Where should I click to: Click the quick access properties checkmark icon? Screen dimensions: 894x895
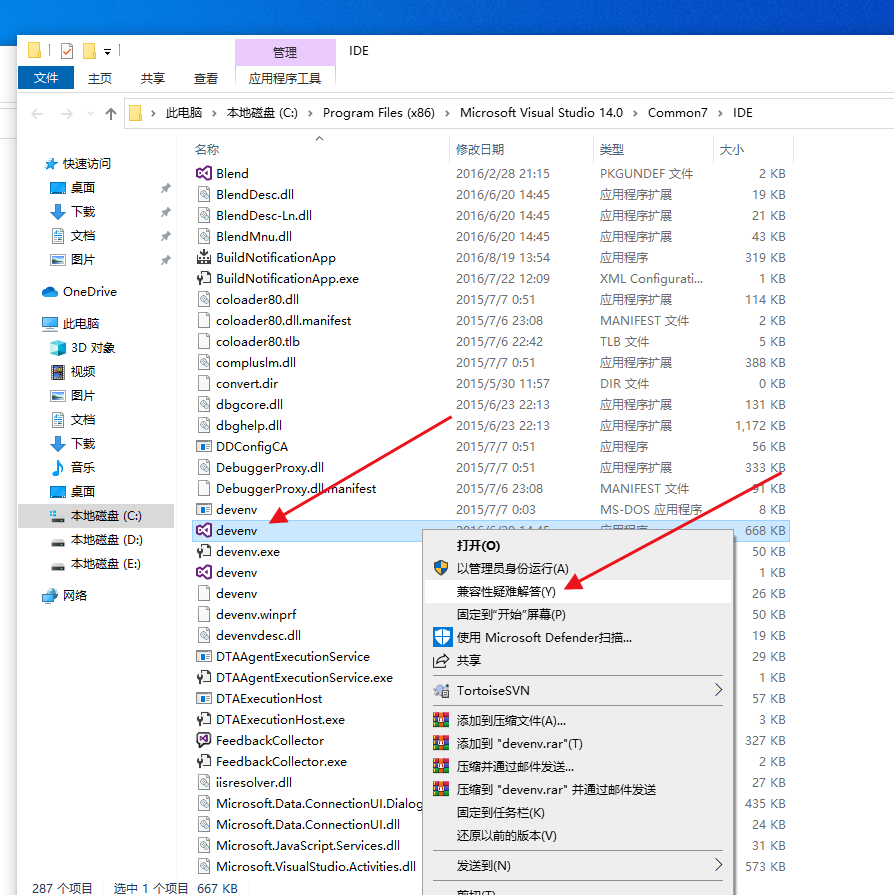pos(67,51)
